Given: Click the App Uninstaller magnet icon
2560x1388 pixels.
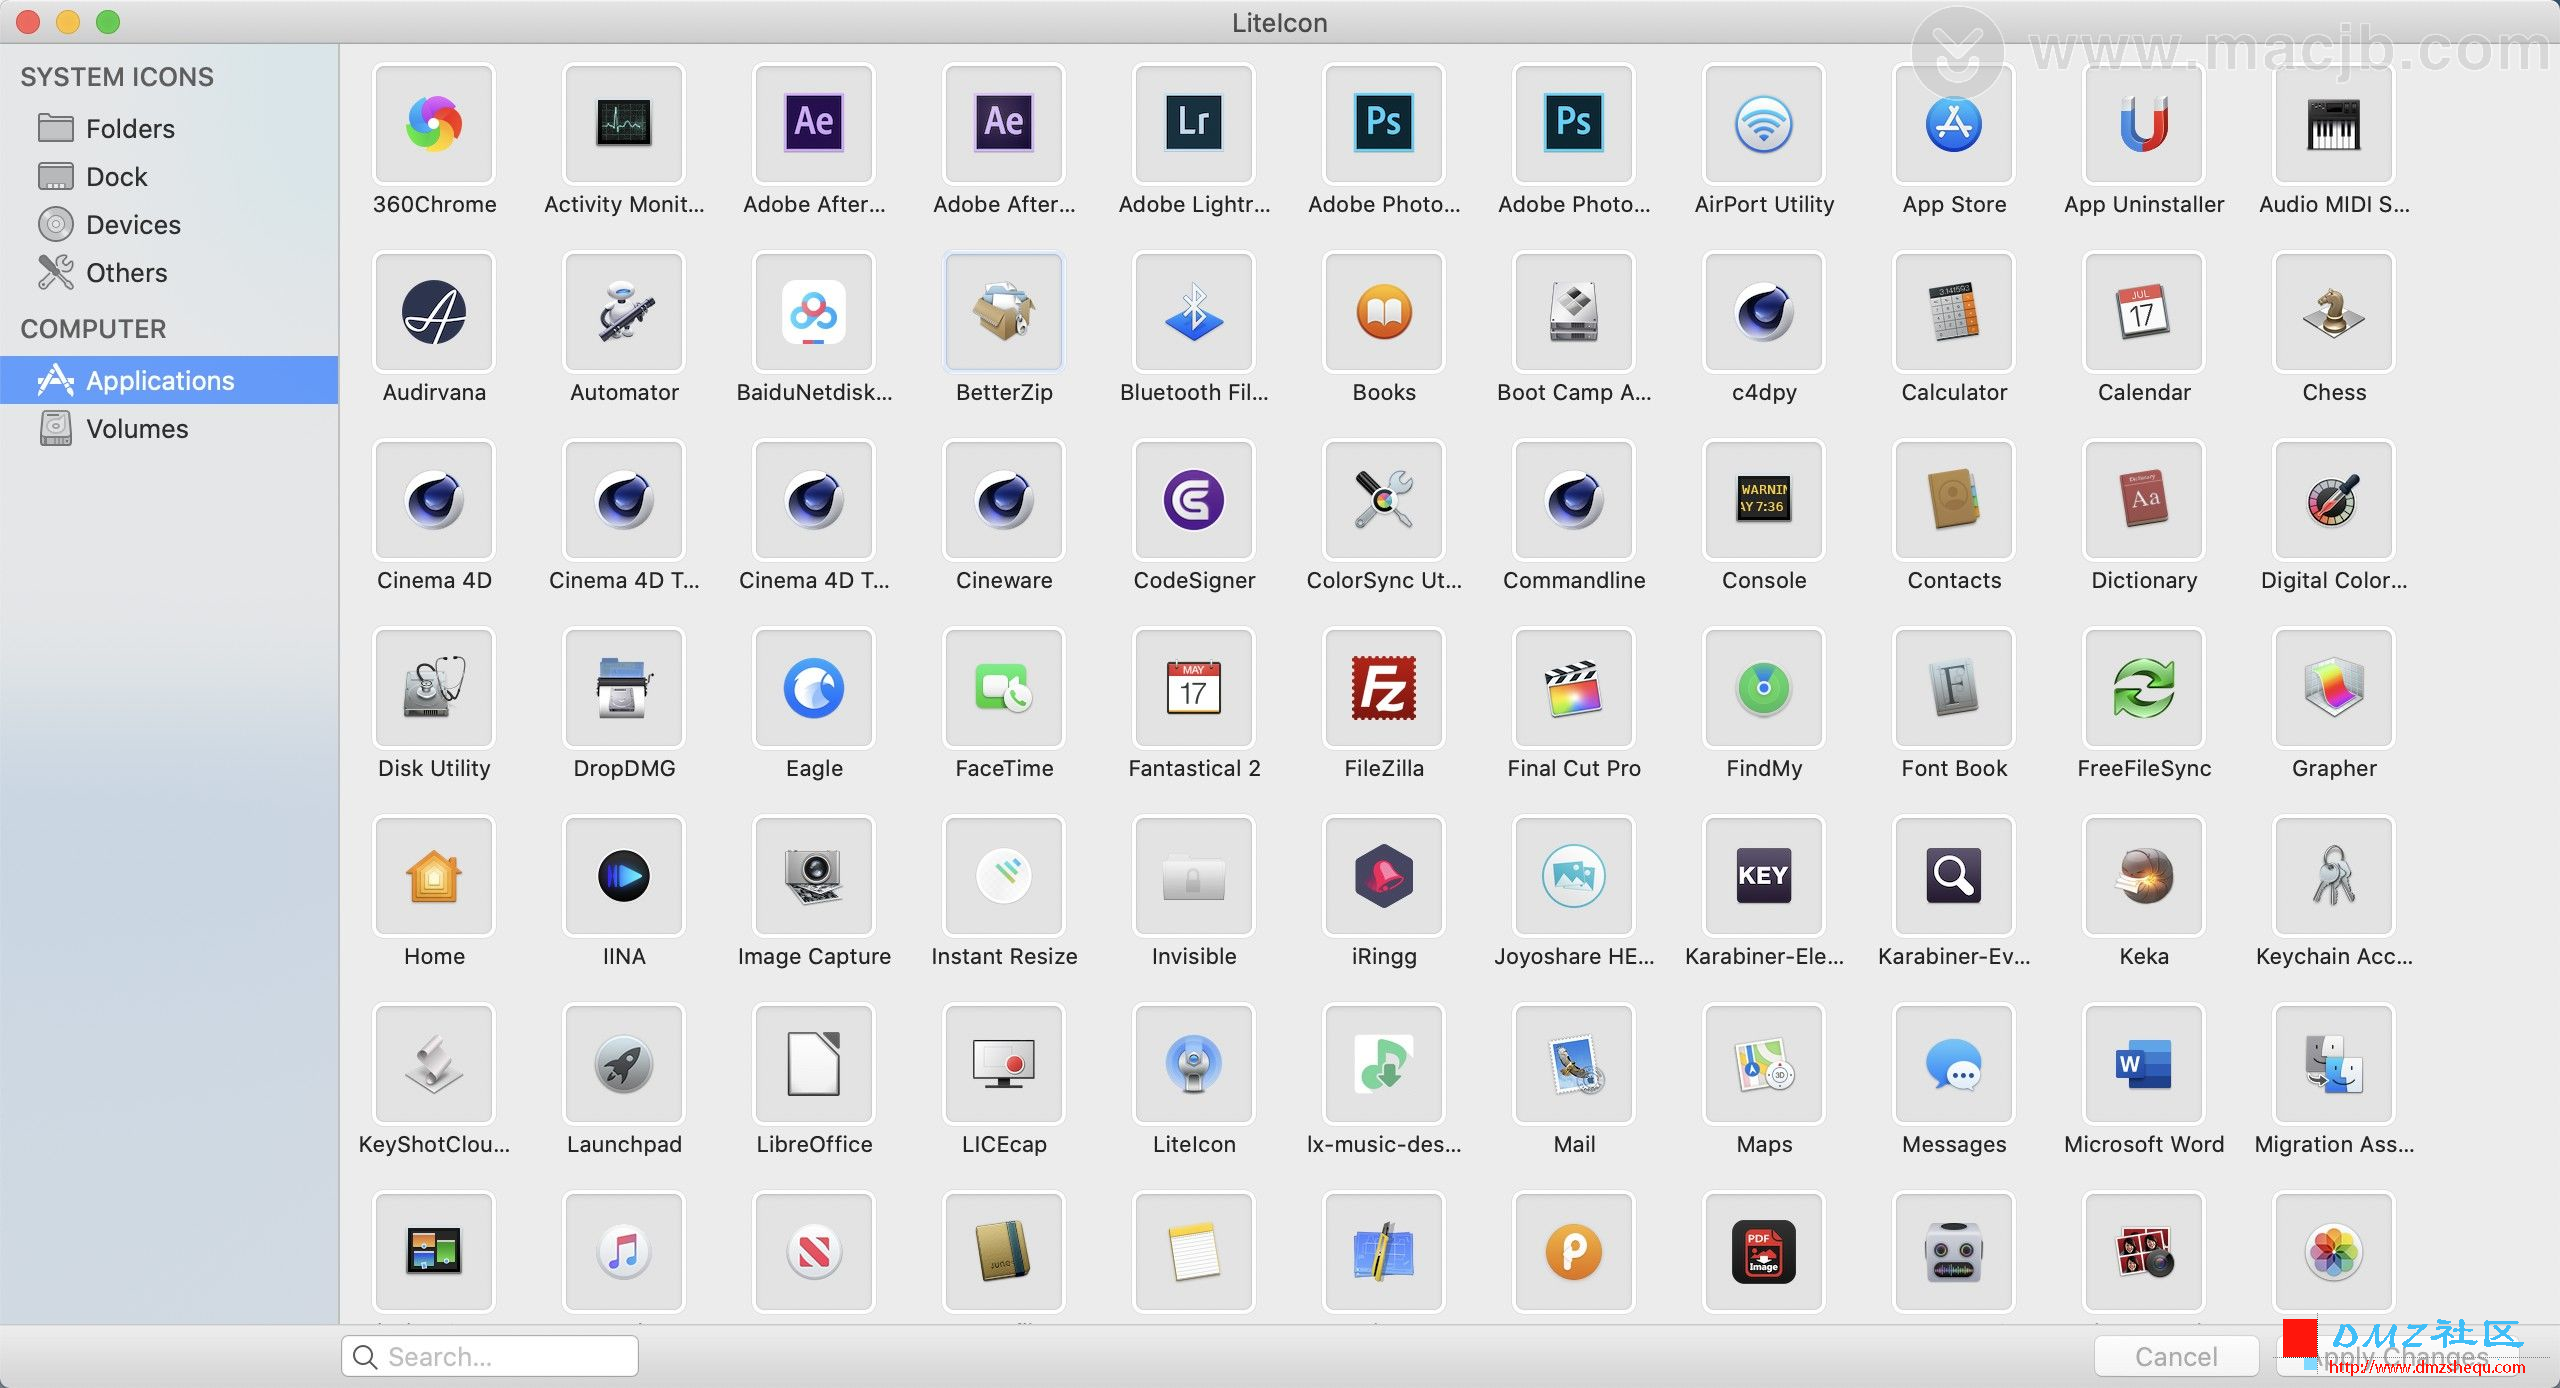Looking at the screenshot, I should click(2144, 124).
